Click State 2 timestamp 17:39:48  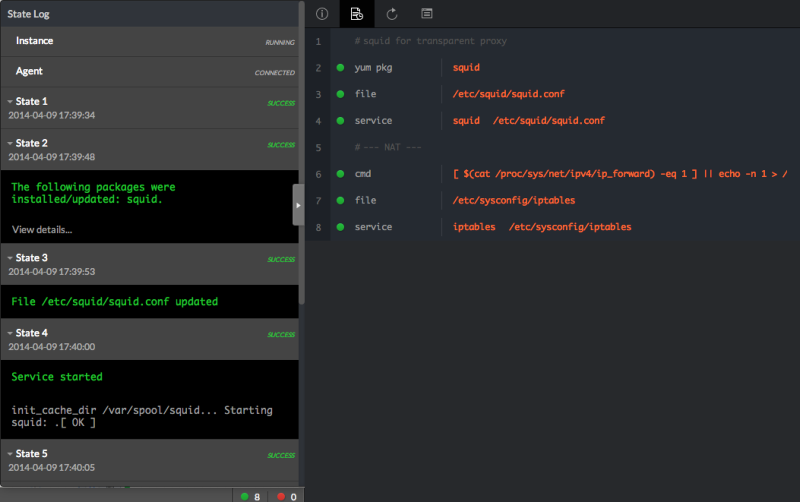[52, 157]
